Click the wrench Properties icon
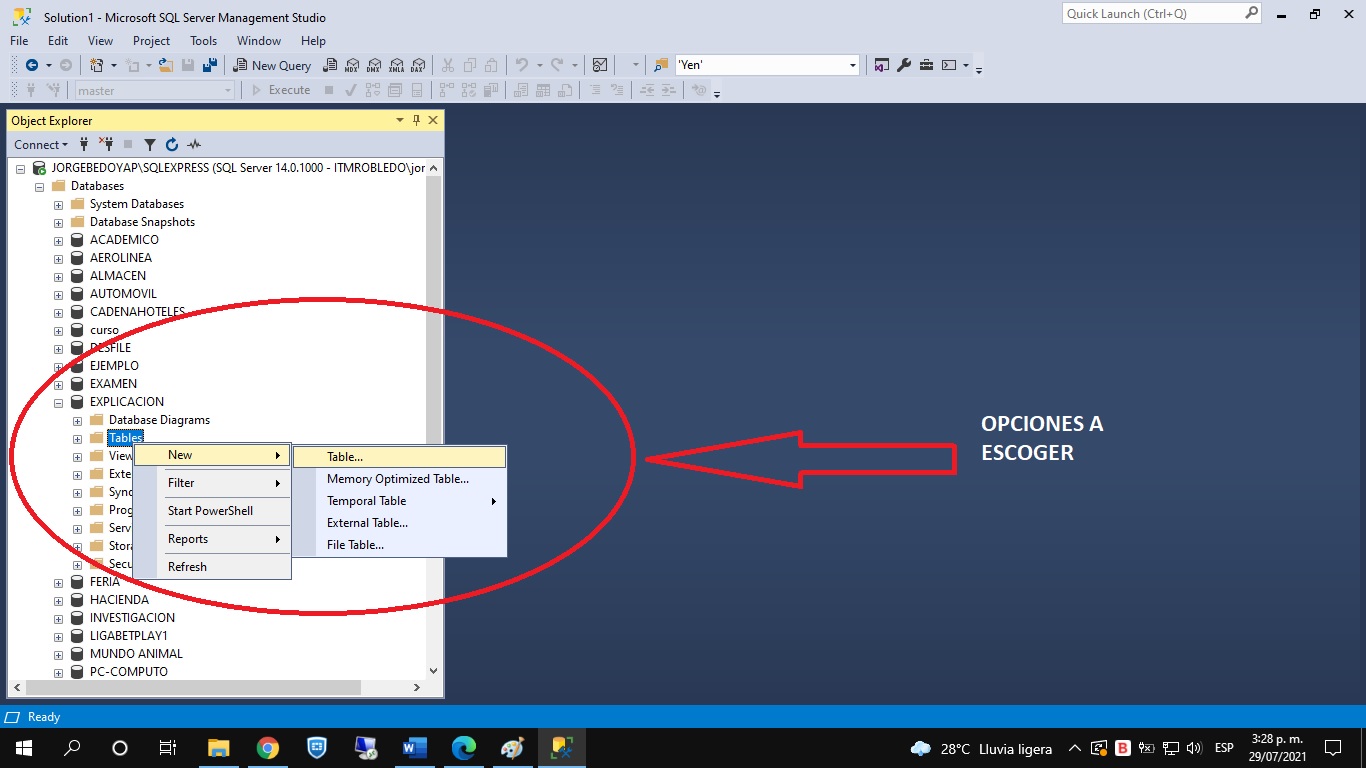 (x=904, y=65)
